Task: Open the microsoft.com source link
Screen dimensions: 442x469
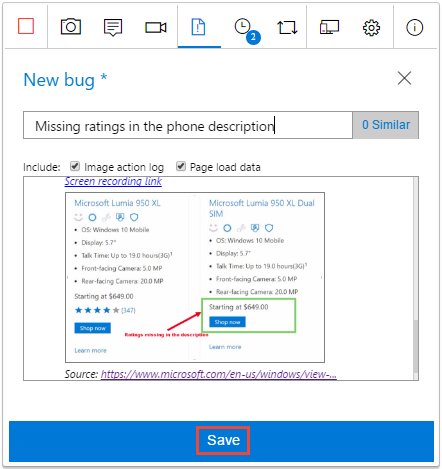Action: click(219, 374)
